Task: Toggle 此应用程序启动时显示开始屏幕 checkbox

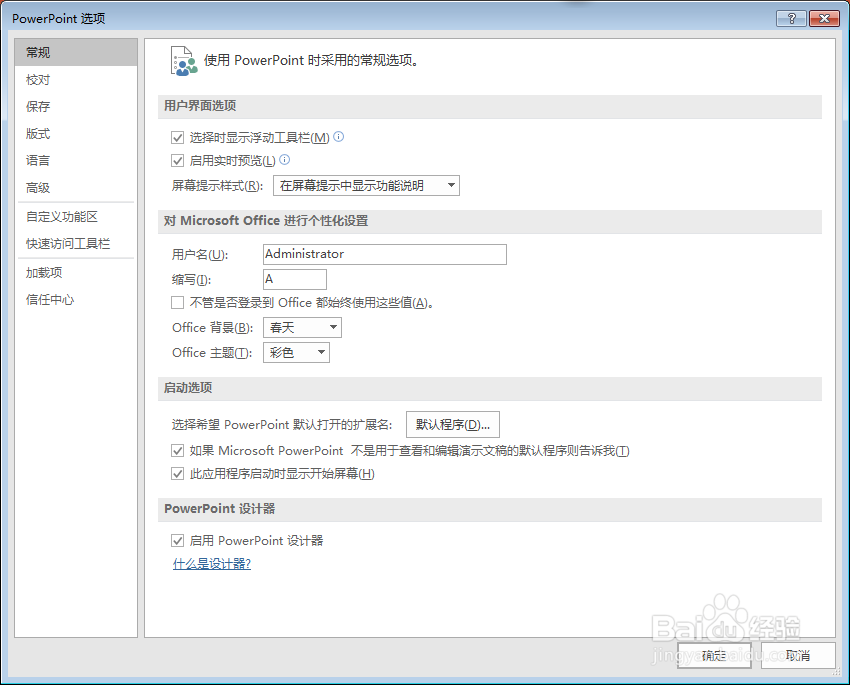Action: (x=177, y=474)
